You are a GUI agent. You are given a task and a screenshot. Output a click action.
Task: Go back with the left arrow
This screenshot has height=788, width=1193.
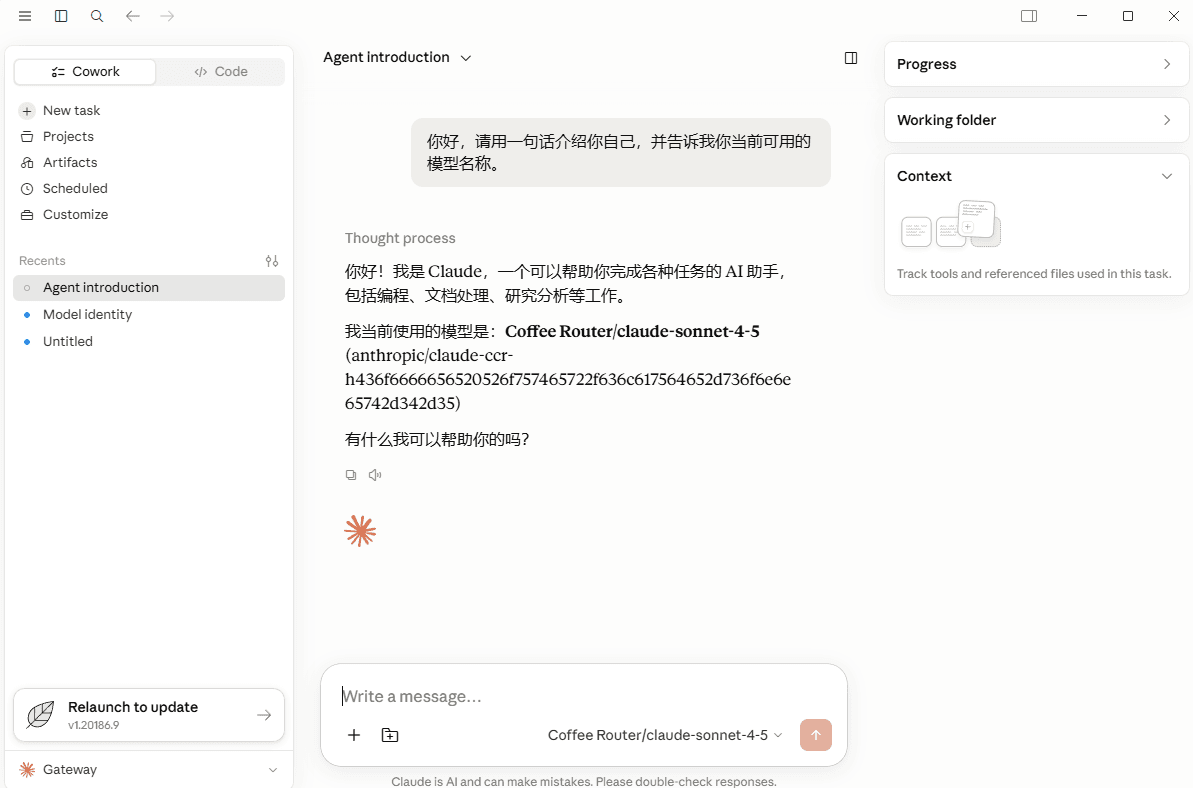(132, 16)
